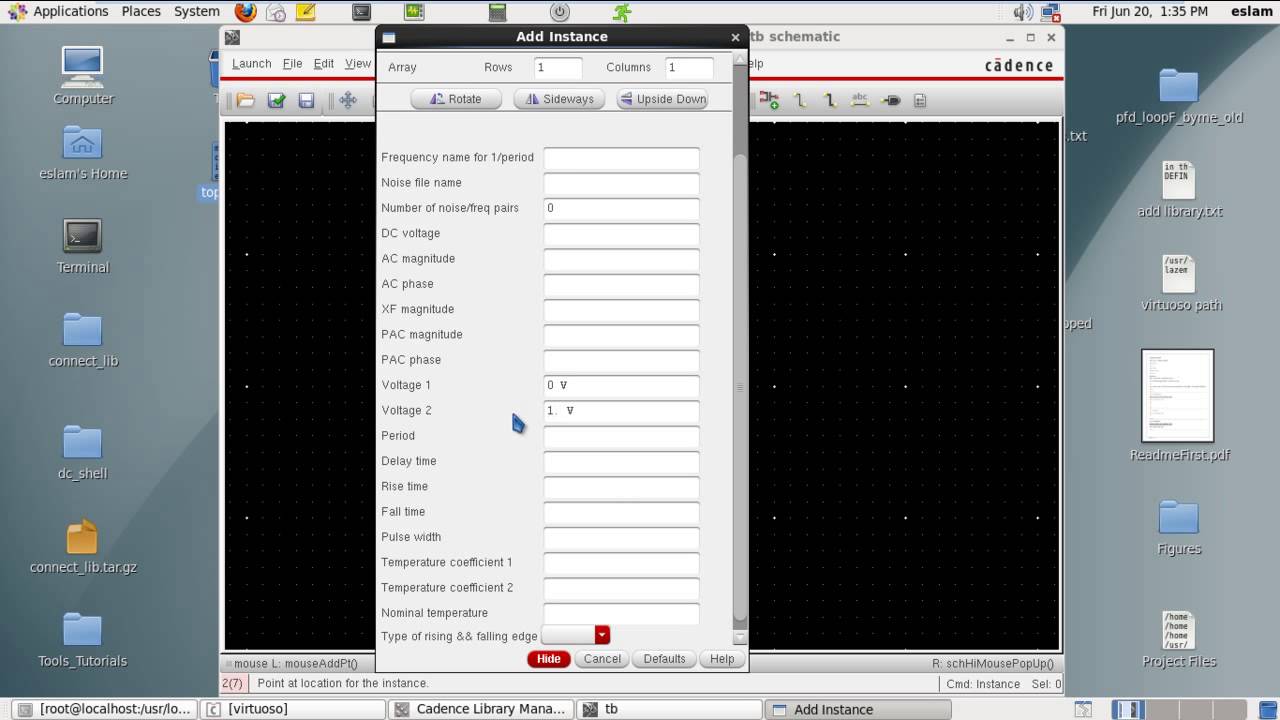Switch to Cadence Library Manager taskbar entry
This screenshot has width=1280, height=720.
click(x=480, y=709)
